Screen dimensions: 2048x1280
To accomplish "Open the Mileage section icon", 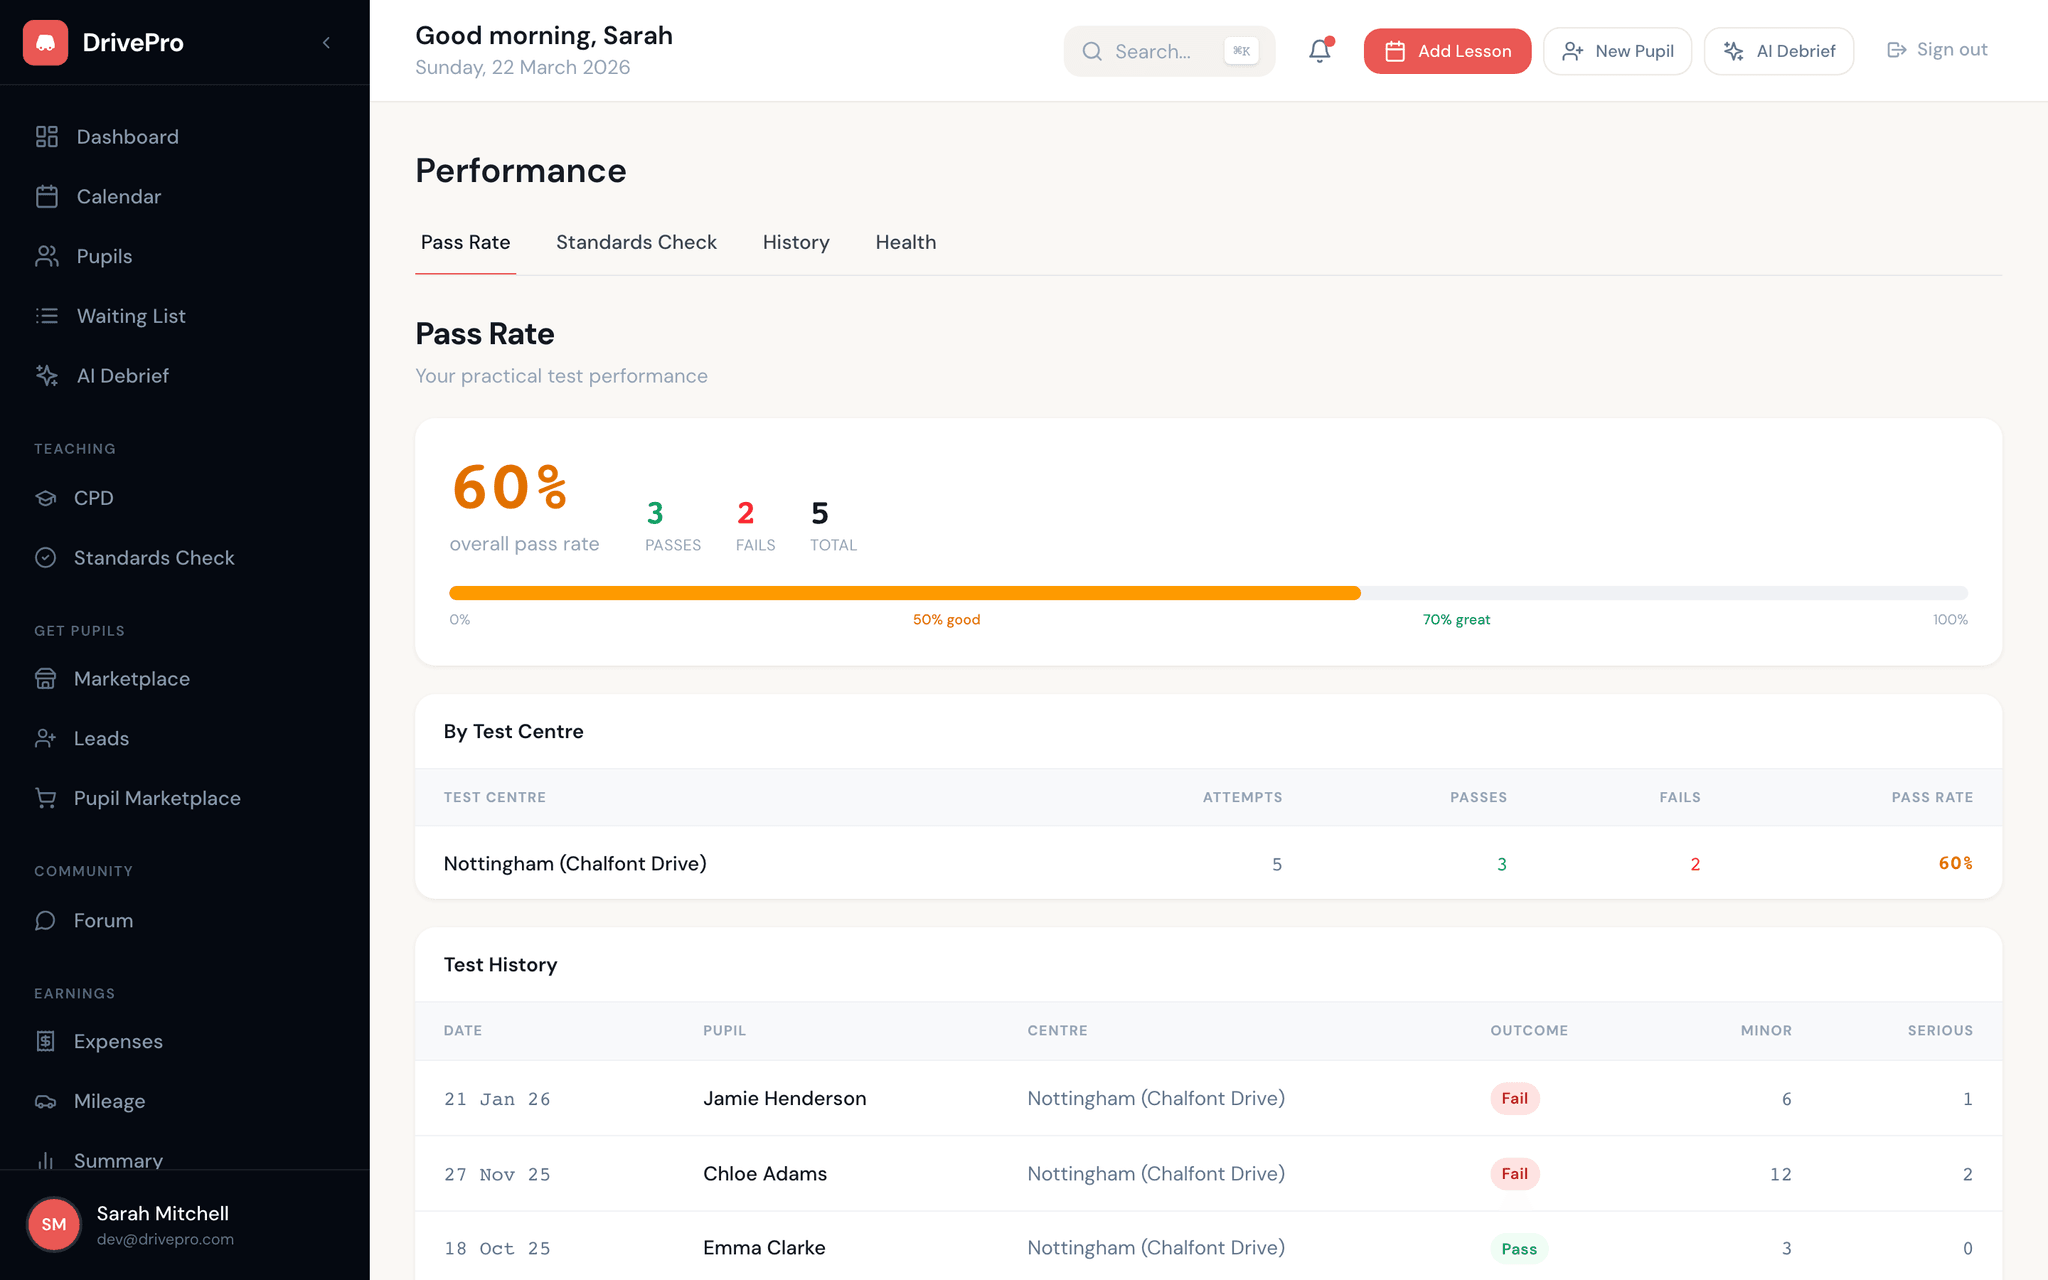I will click(46, 1101).
